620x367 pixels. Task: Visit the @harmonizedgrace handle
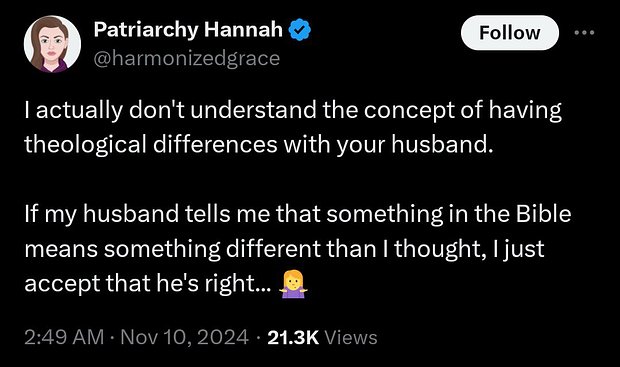point(187,59)
